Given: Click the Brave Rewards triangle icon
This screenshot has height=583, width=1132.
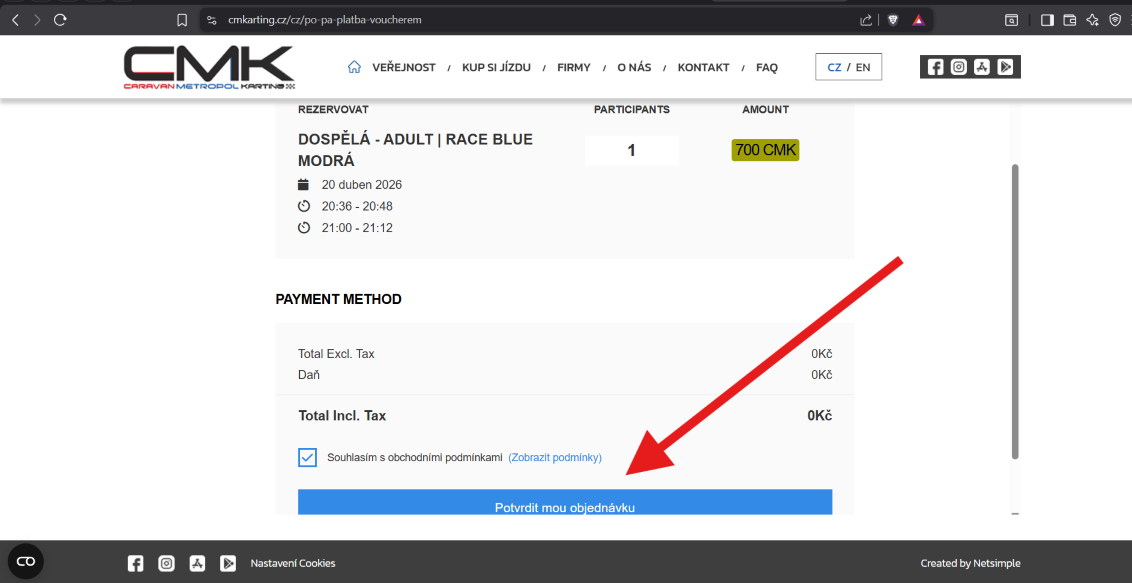Looking at the screenshot, I should click(918, 20).
